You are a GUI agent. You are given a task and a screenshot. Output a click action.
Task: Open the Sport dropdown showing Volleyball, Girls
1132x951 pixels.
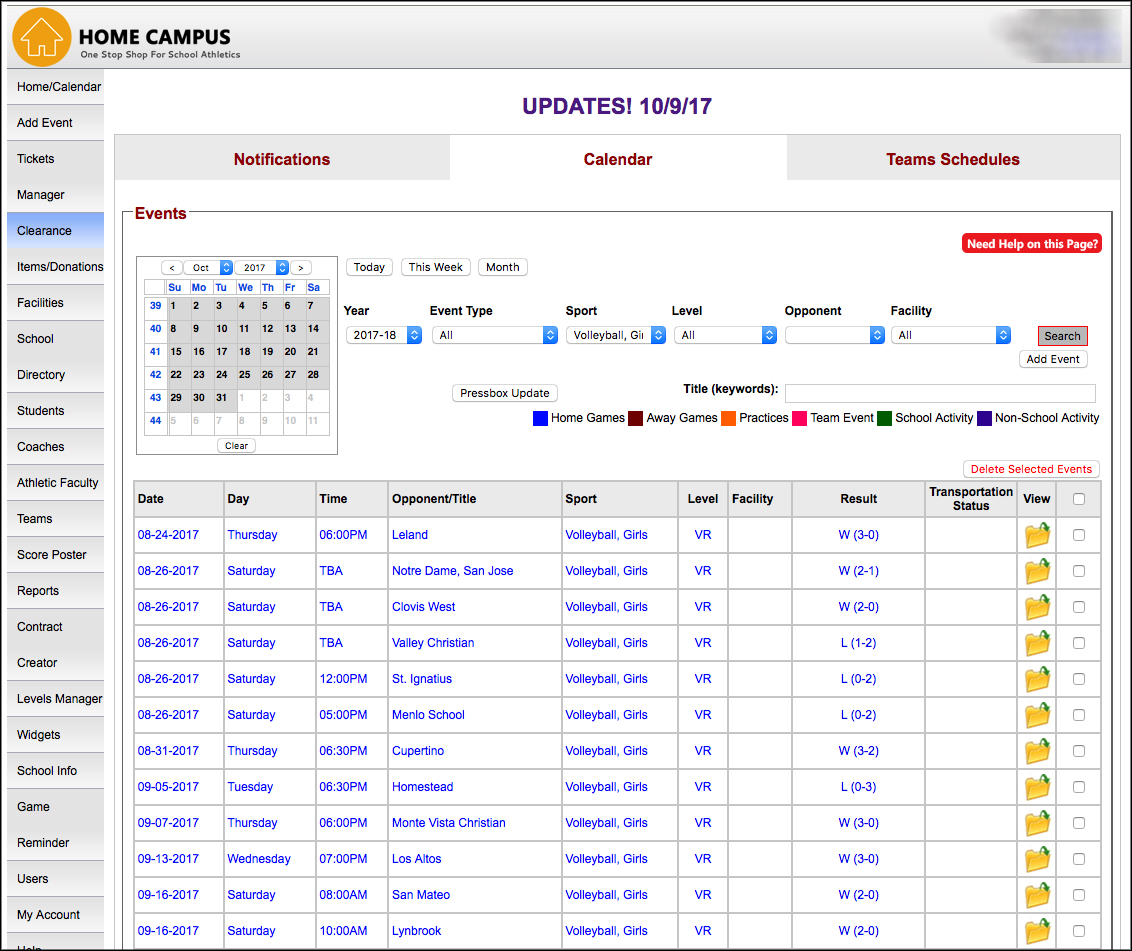(616, 335)
